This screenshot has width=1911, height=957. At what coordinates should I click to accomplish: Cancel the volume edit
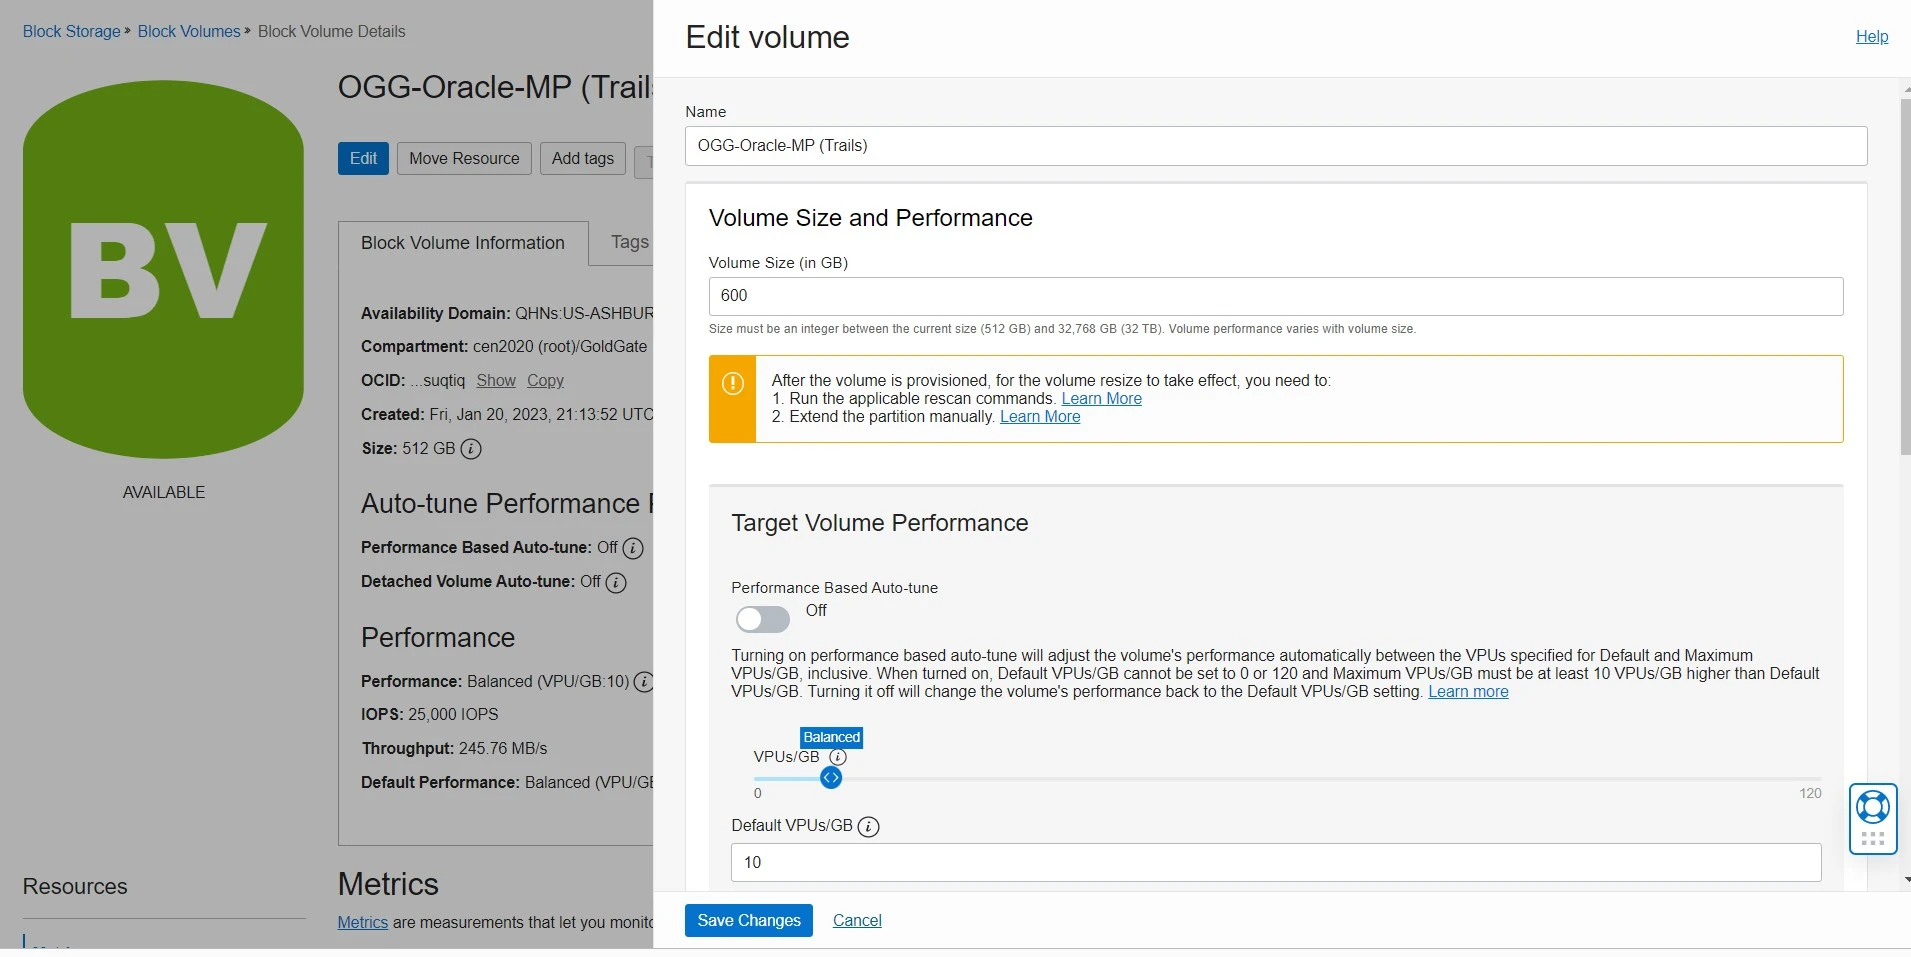855,920
